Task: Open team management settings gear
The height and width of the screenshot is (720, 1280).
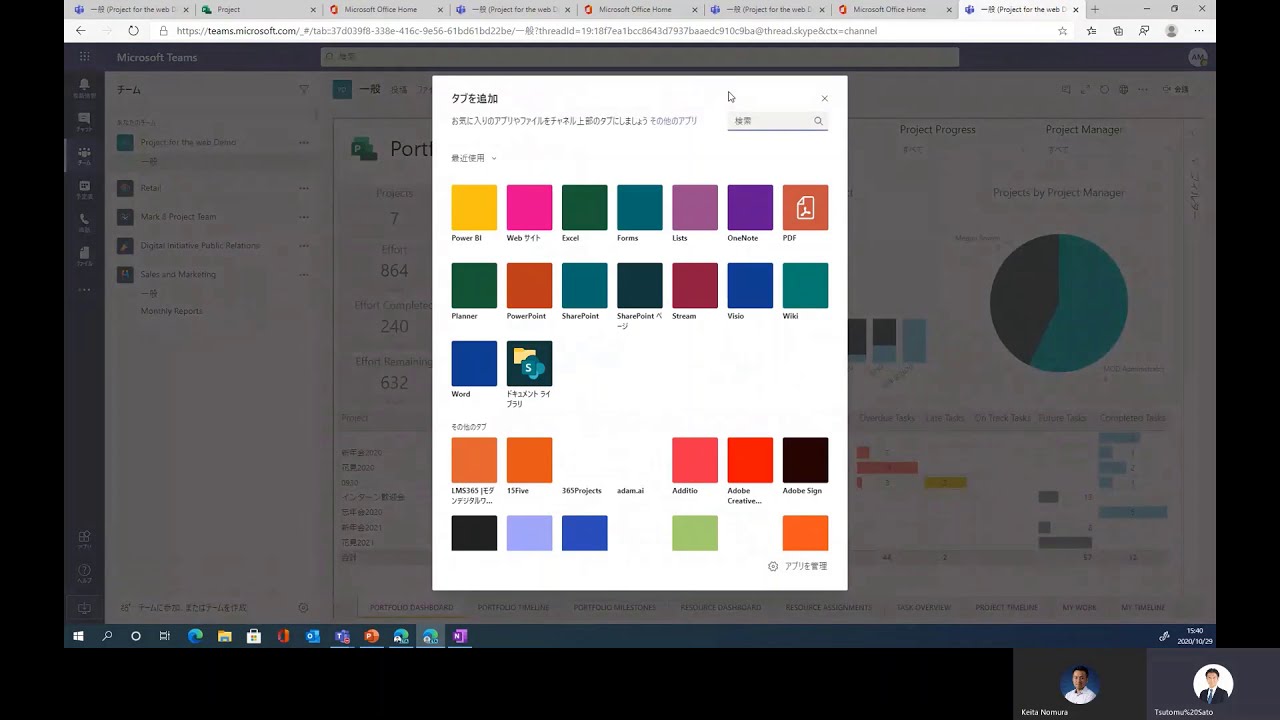Action: click(303, 607)
